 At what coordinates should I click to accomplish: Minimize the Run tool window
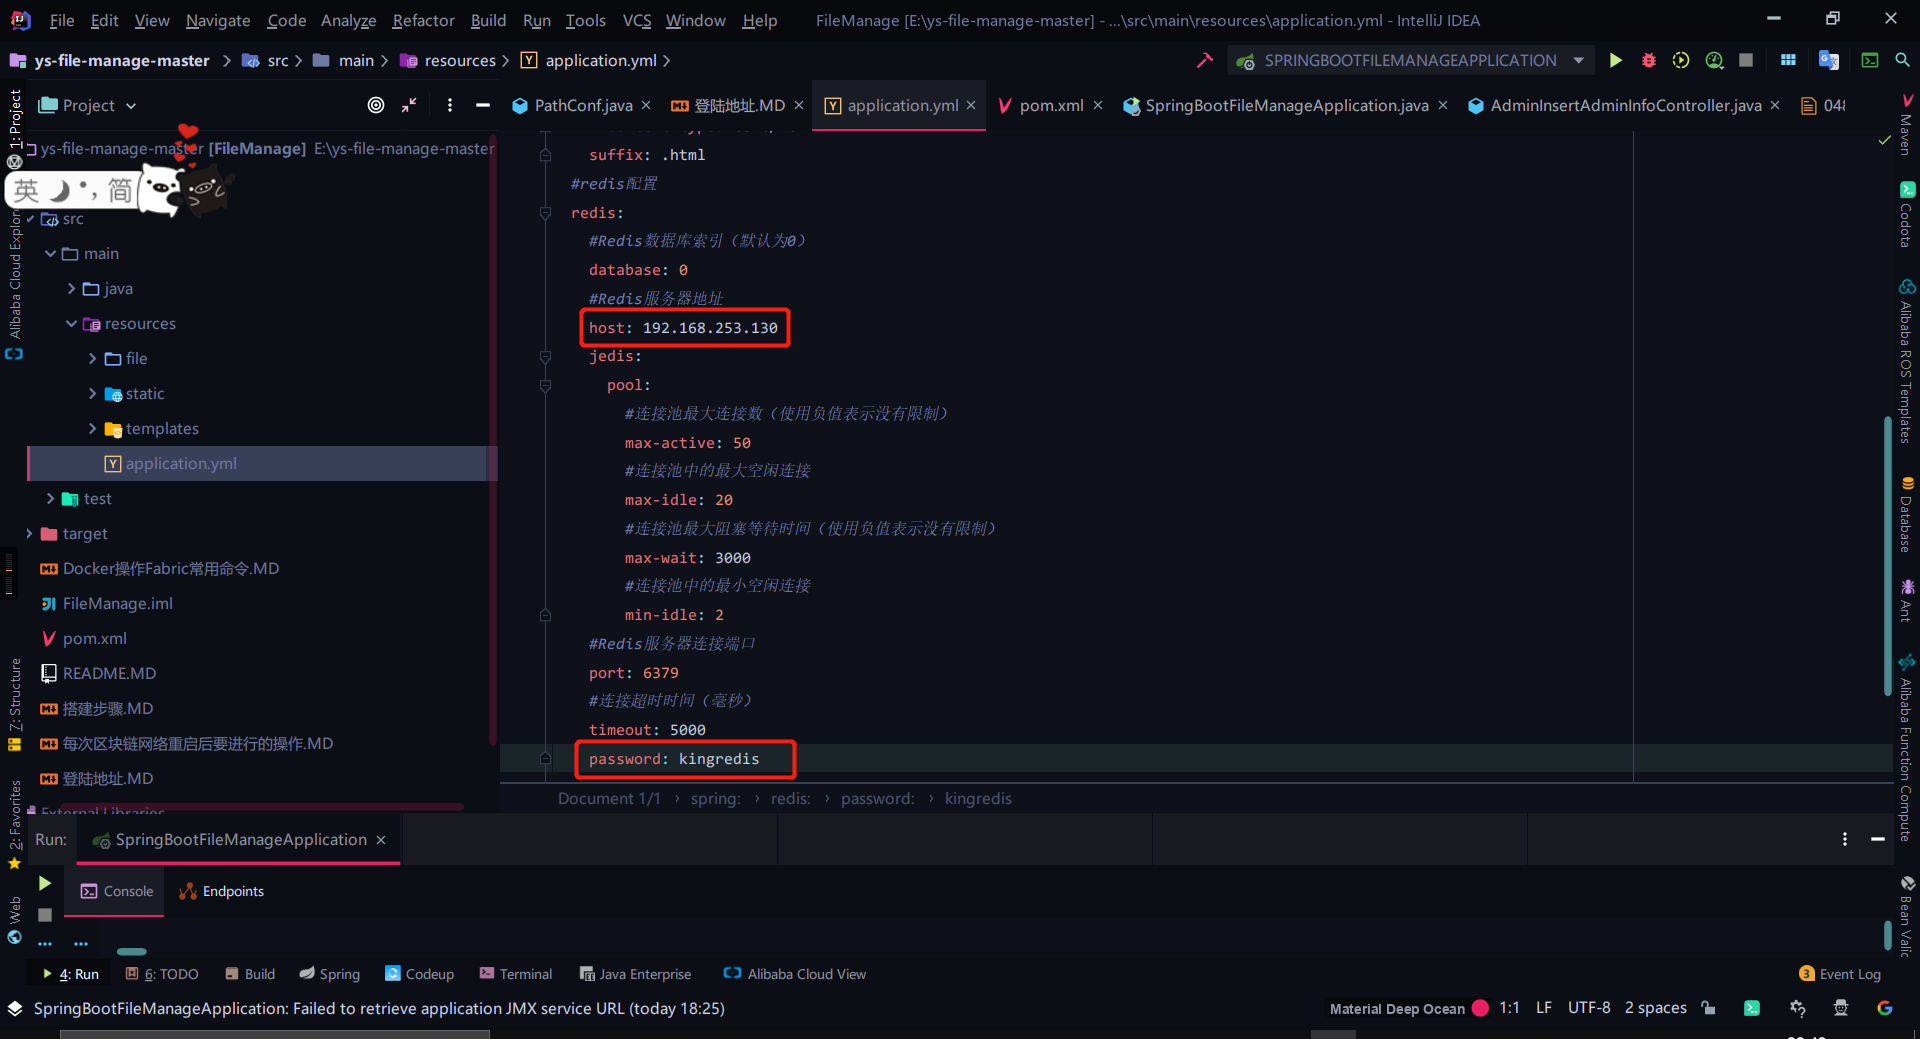pyautogui.click(x=1878, y=839)
